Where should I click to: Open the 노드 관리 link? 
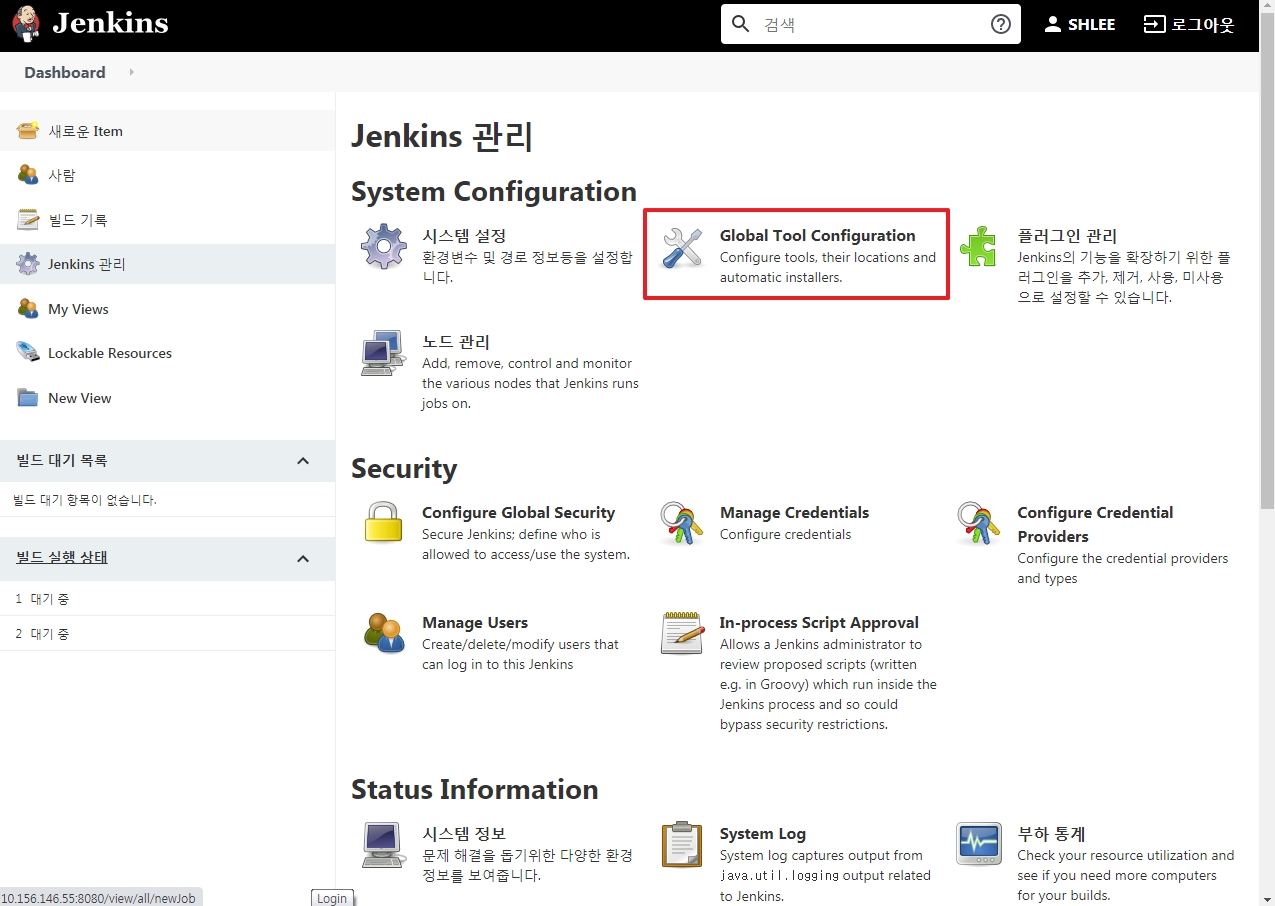click(x=456, y=342)
